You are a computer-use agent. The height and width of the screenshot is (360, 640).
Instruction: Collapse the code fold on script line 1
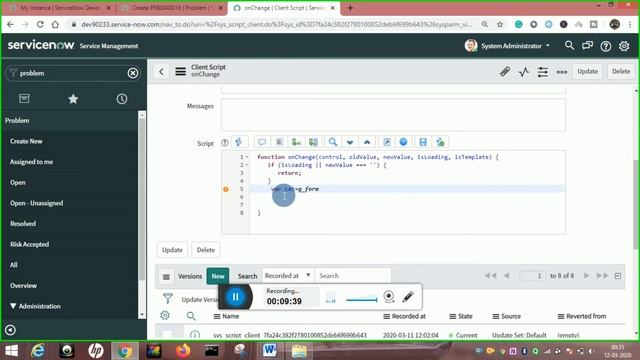247,157
